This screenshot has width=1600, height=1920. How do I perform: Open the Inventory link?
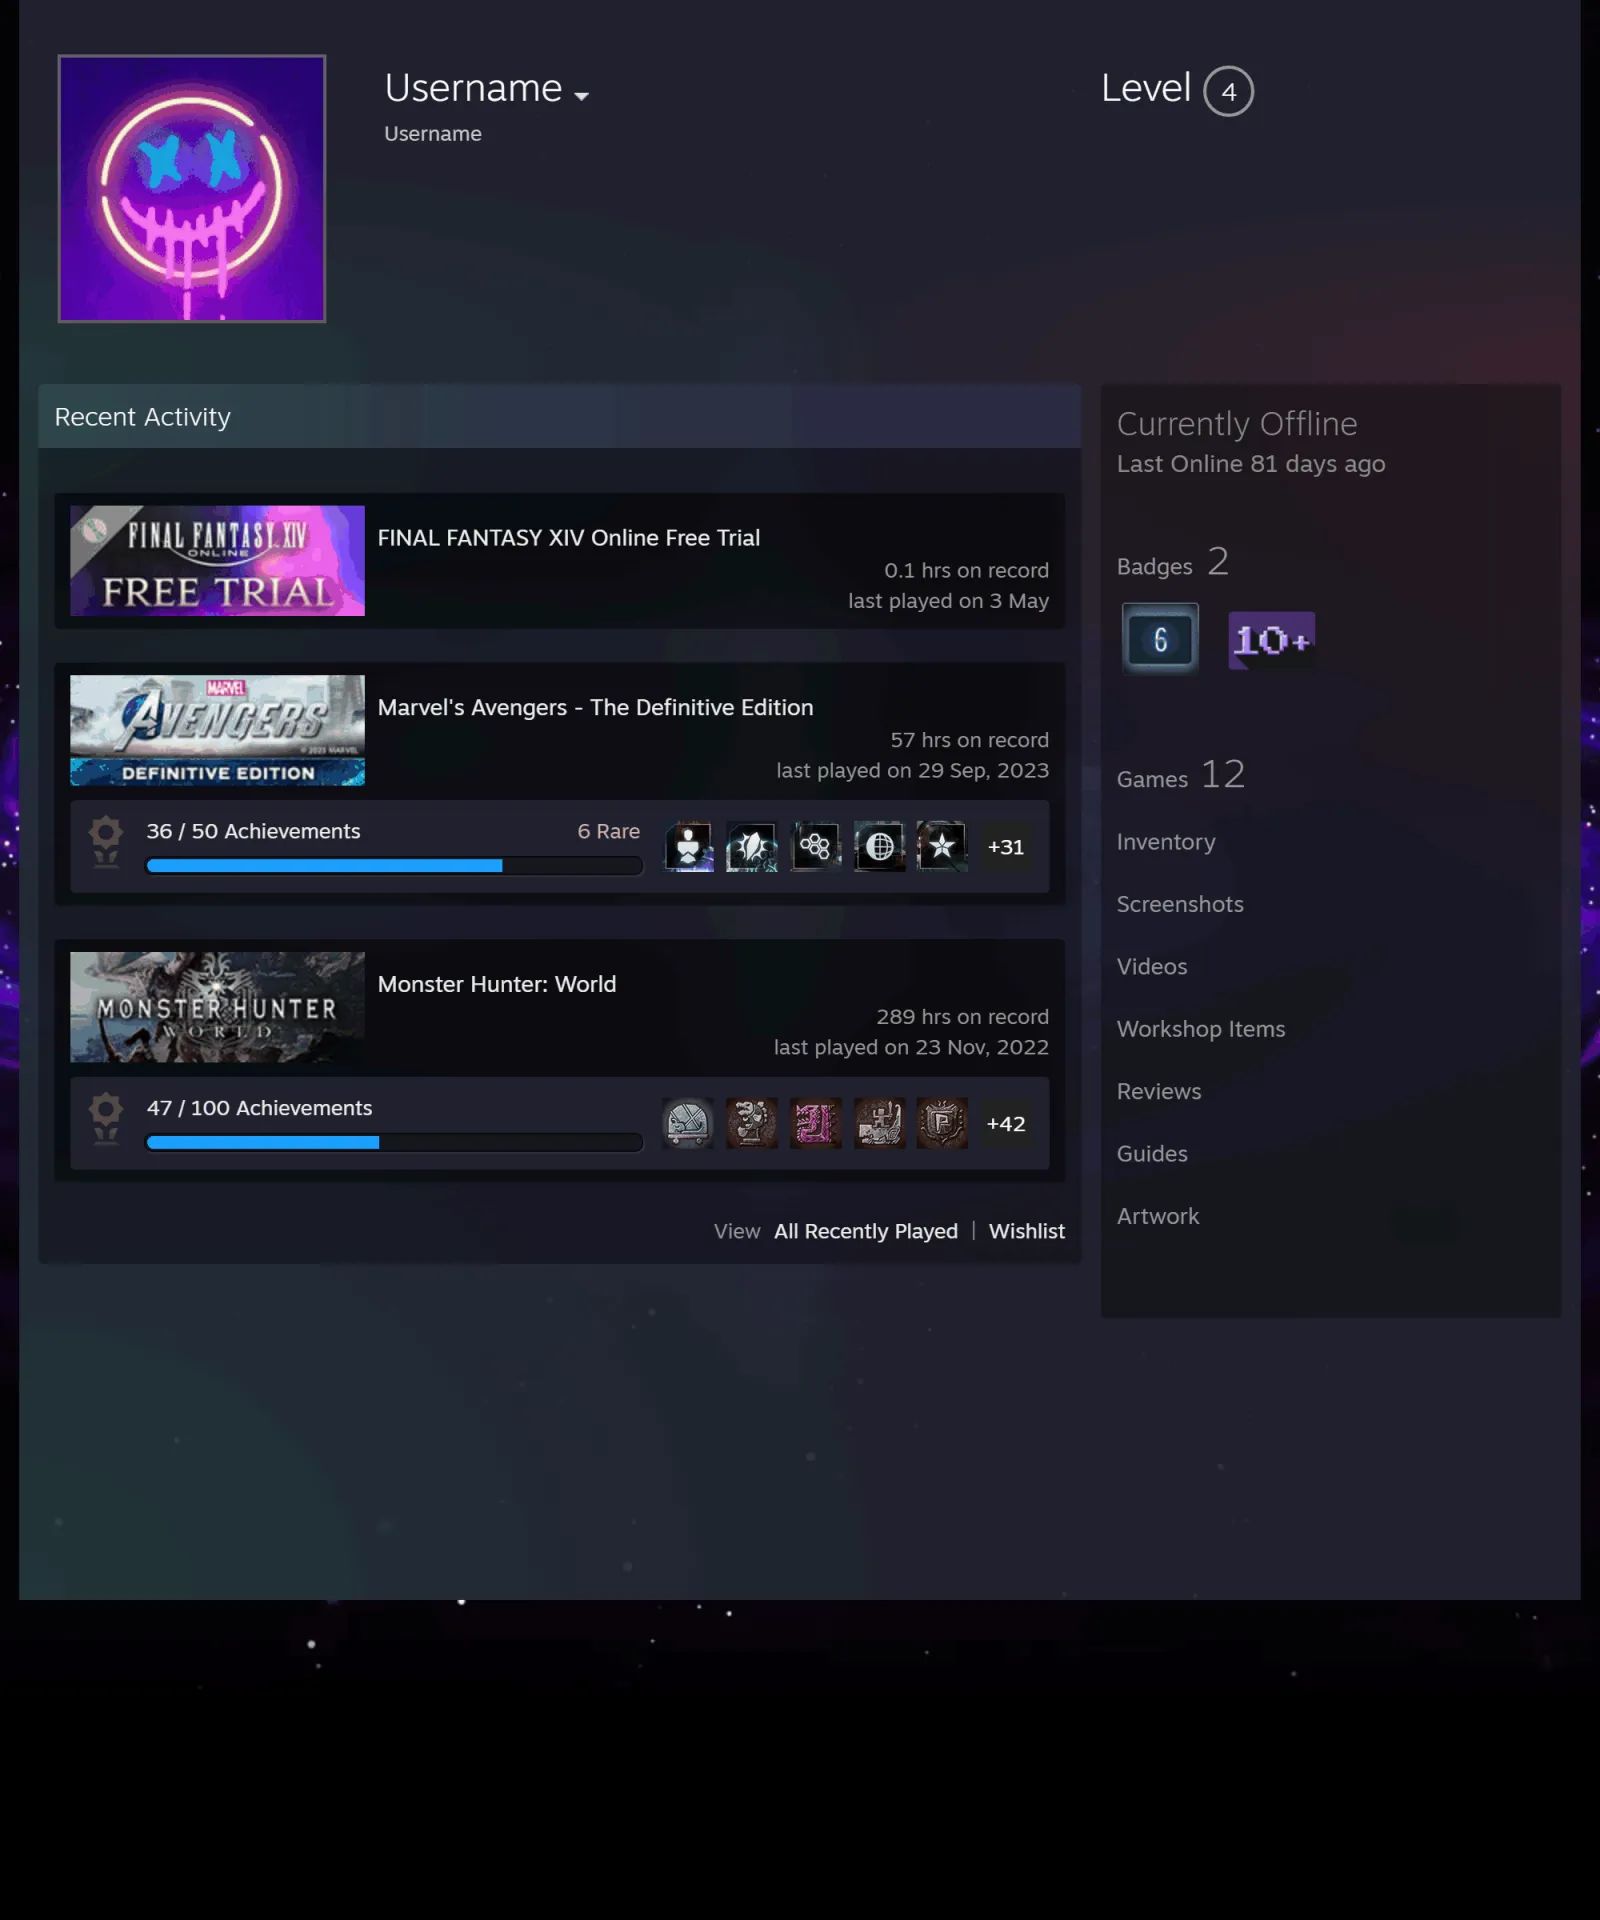point(1166,842)
